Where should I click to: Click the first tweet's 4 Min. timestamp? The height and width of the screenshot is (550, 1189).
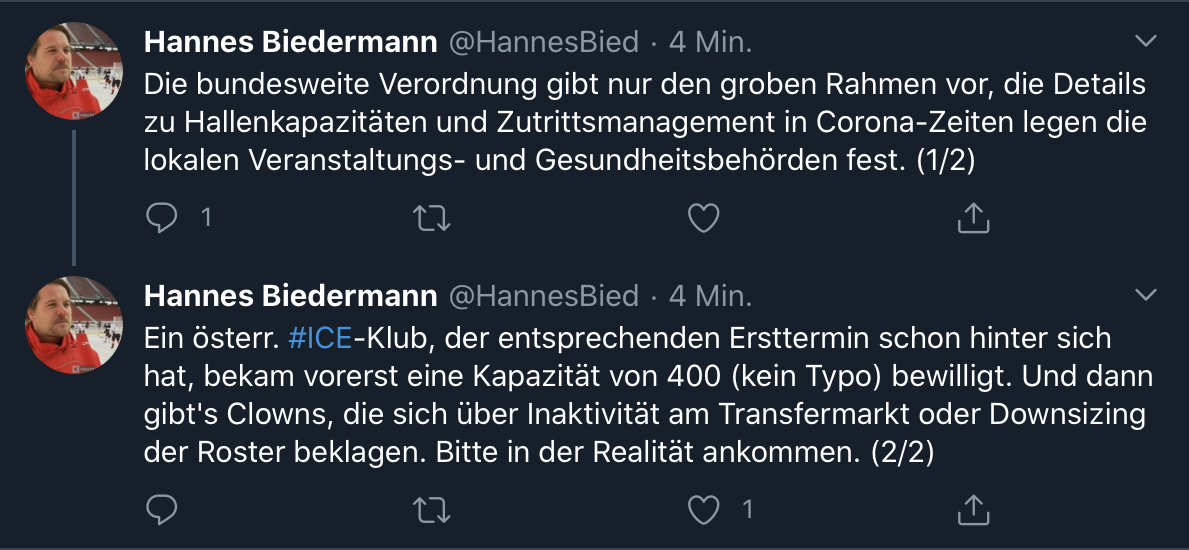tap(710, 42)
